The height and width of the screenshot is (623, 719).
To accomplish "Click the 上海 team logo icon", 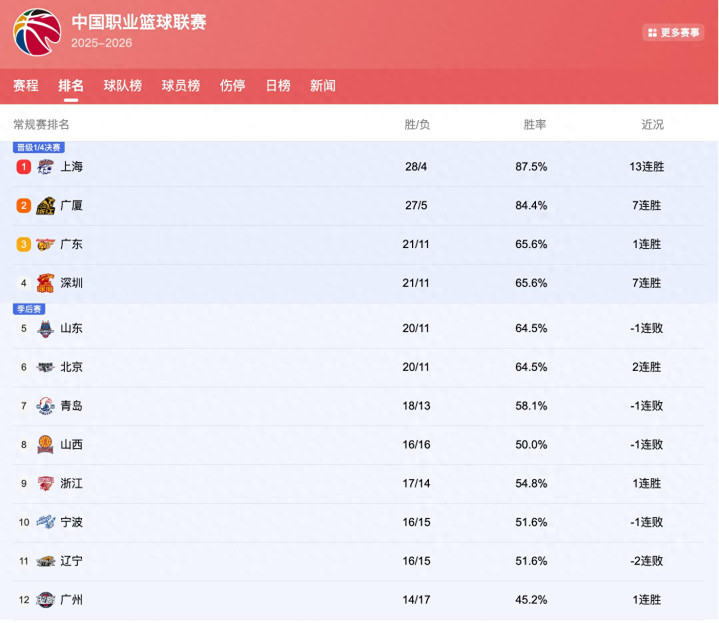I will pos(45,167).
